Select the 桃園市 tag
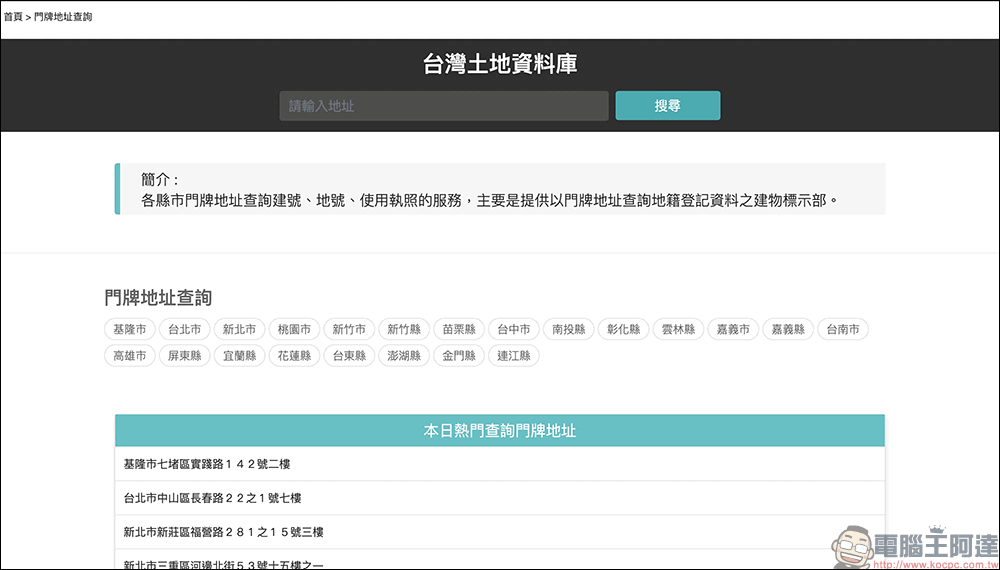 pyautogui.click(x=294, y=329)
